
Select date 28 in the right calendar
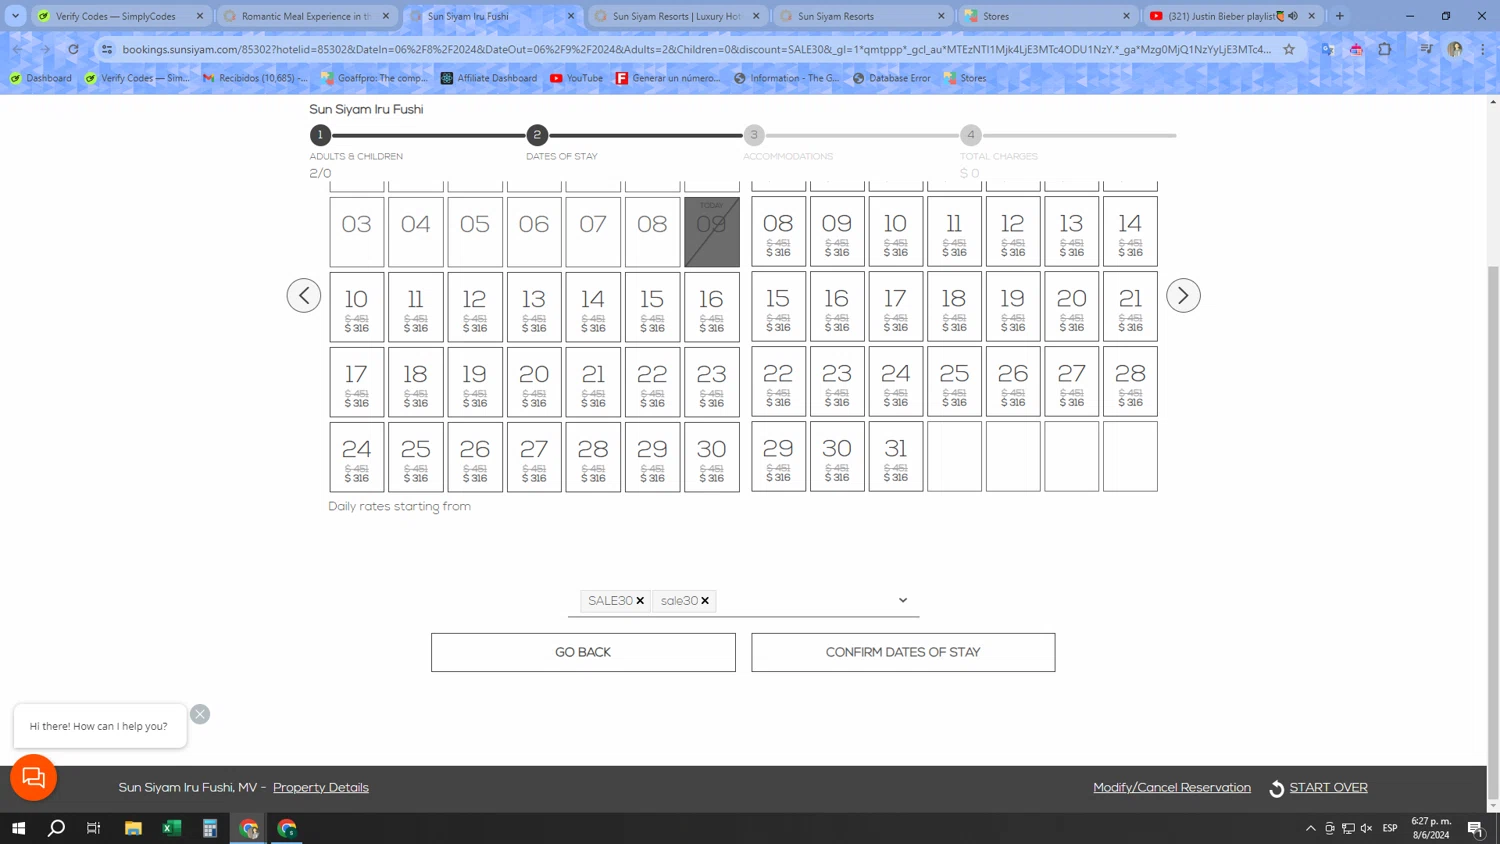(1130, 382)
